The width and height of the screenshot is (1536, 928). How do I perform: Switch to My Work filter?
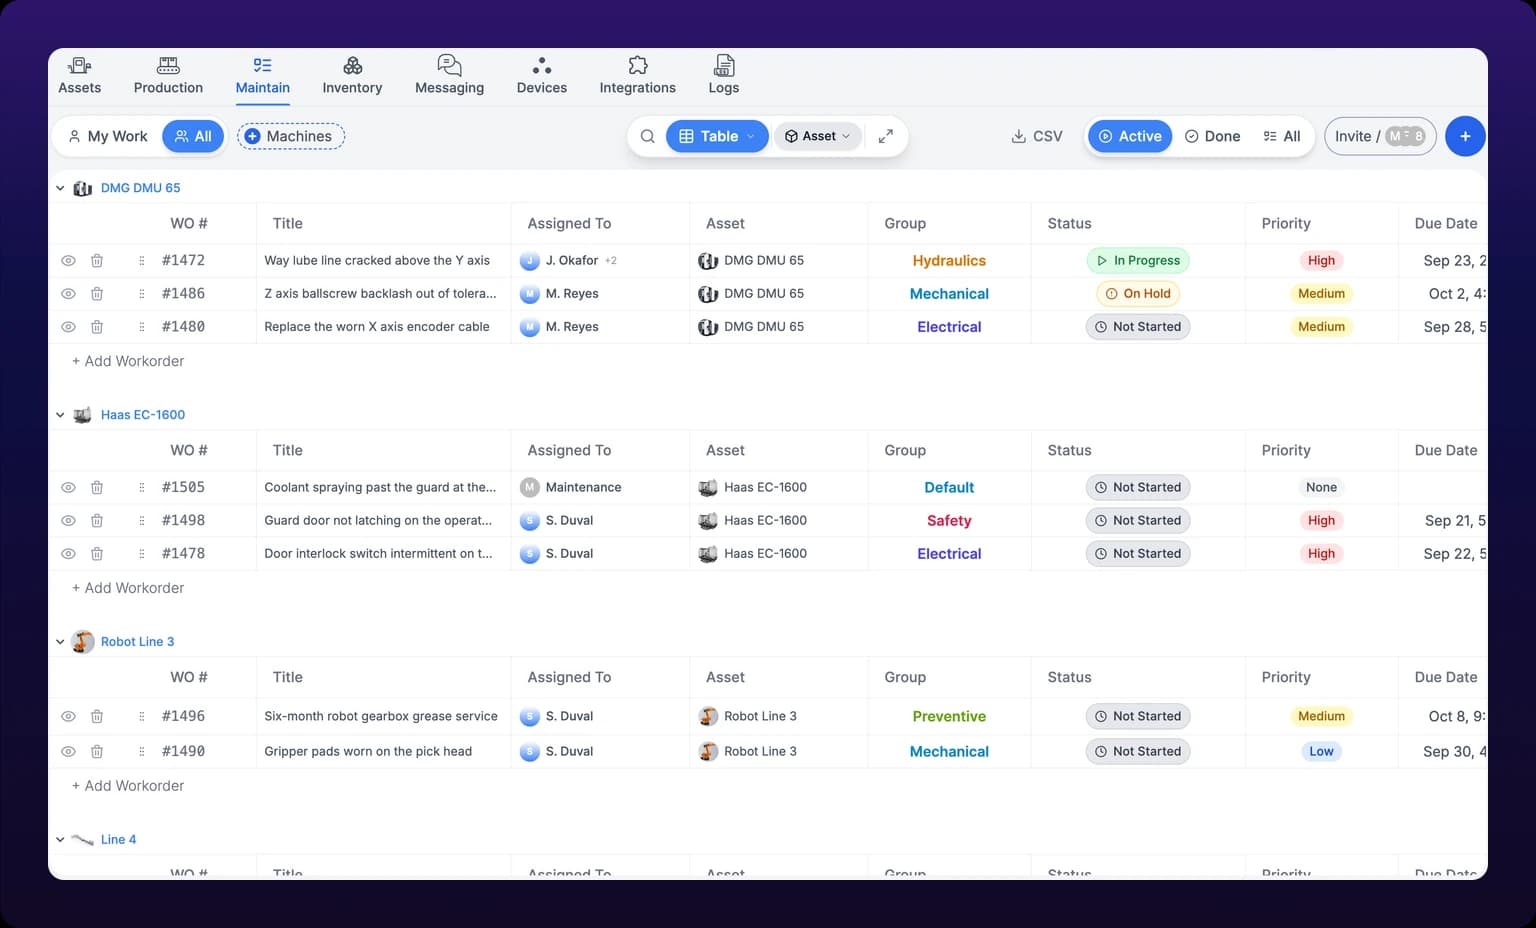pyautogui.click(x=108, y=136)
